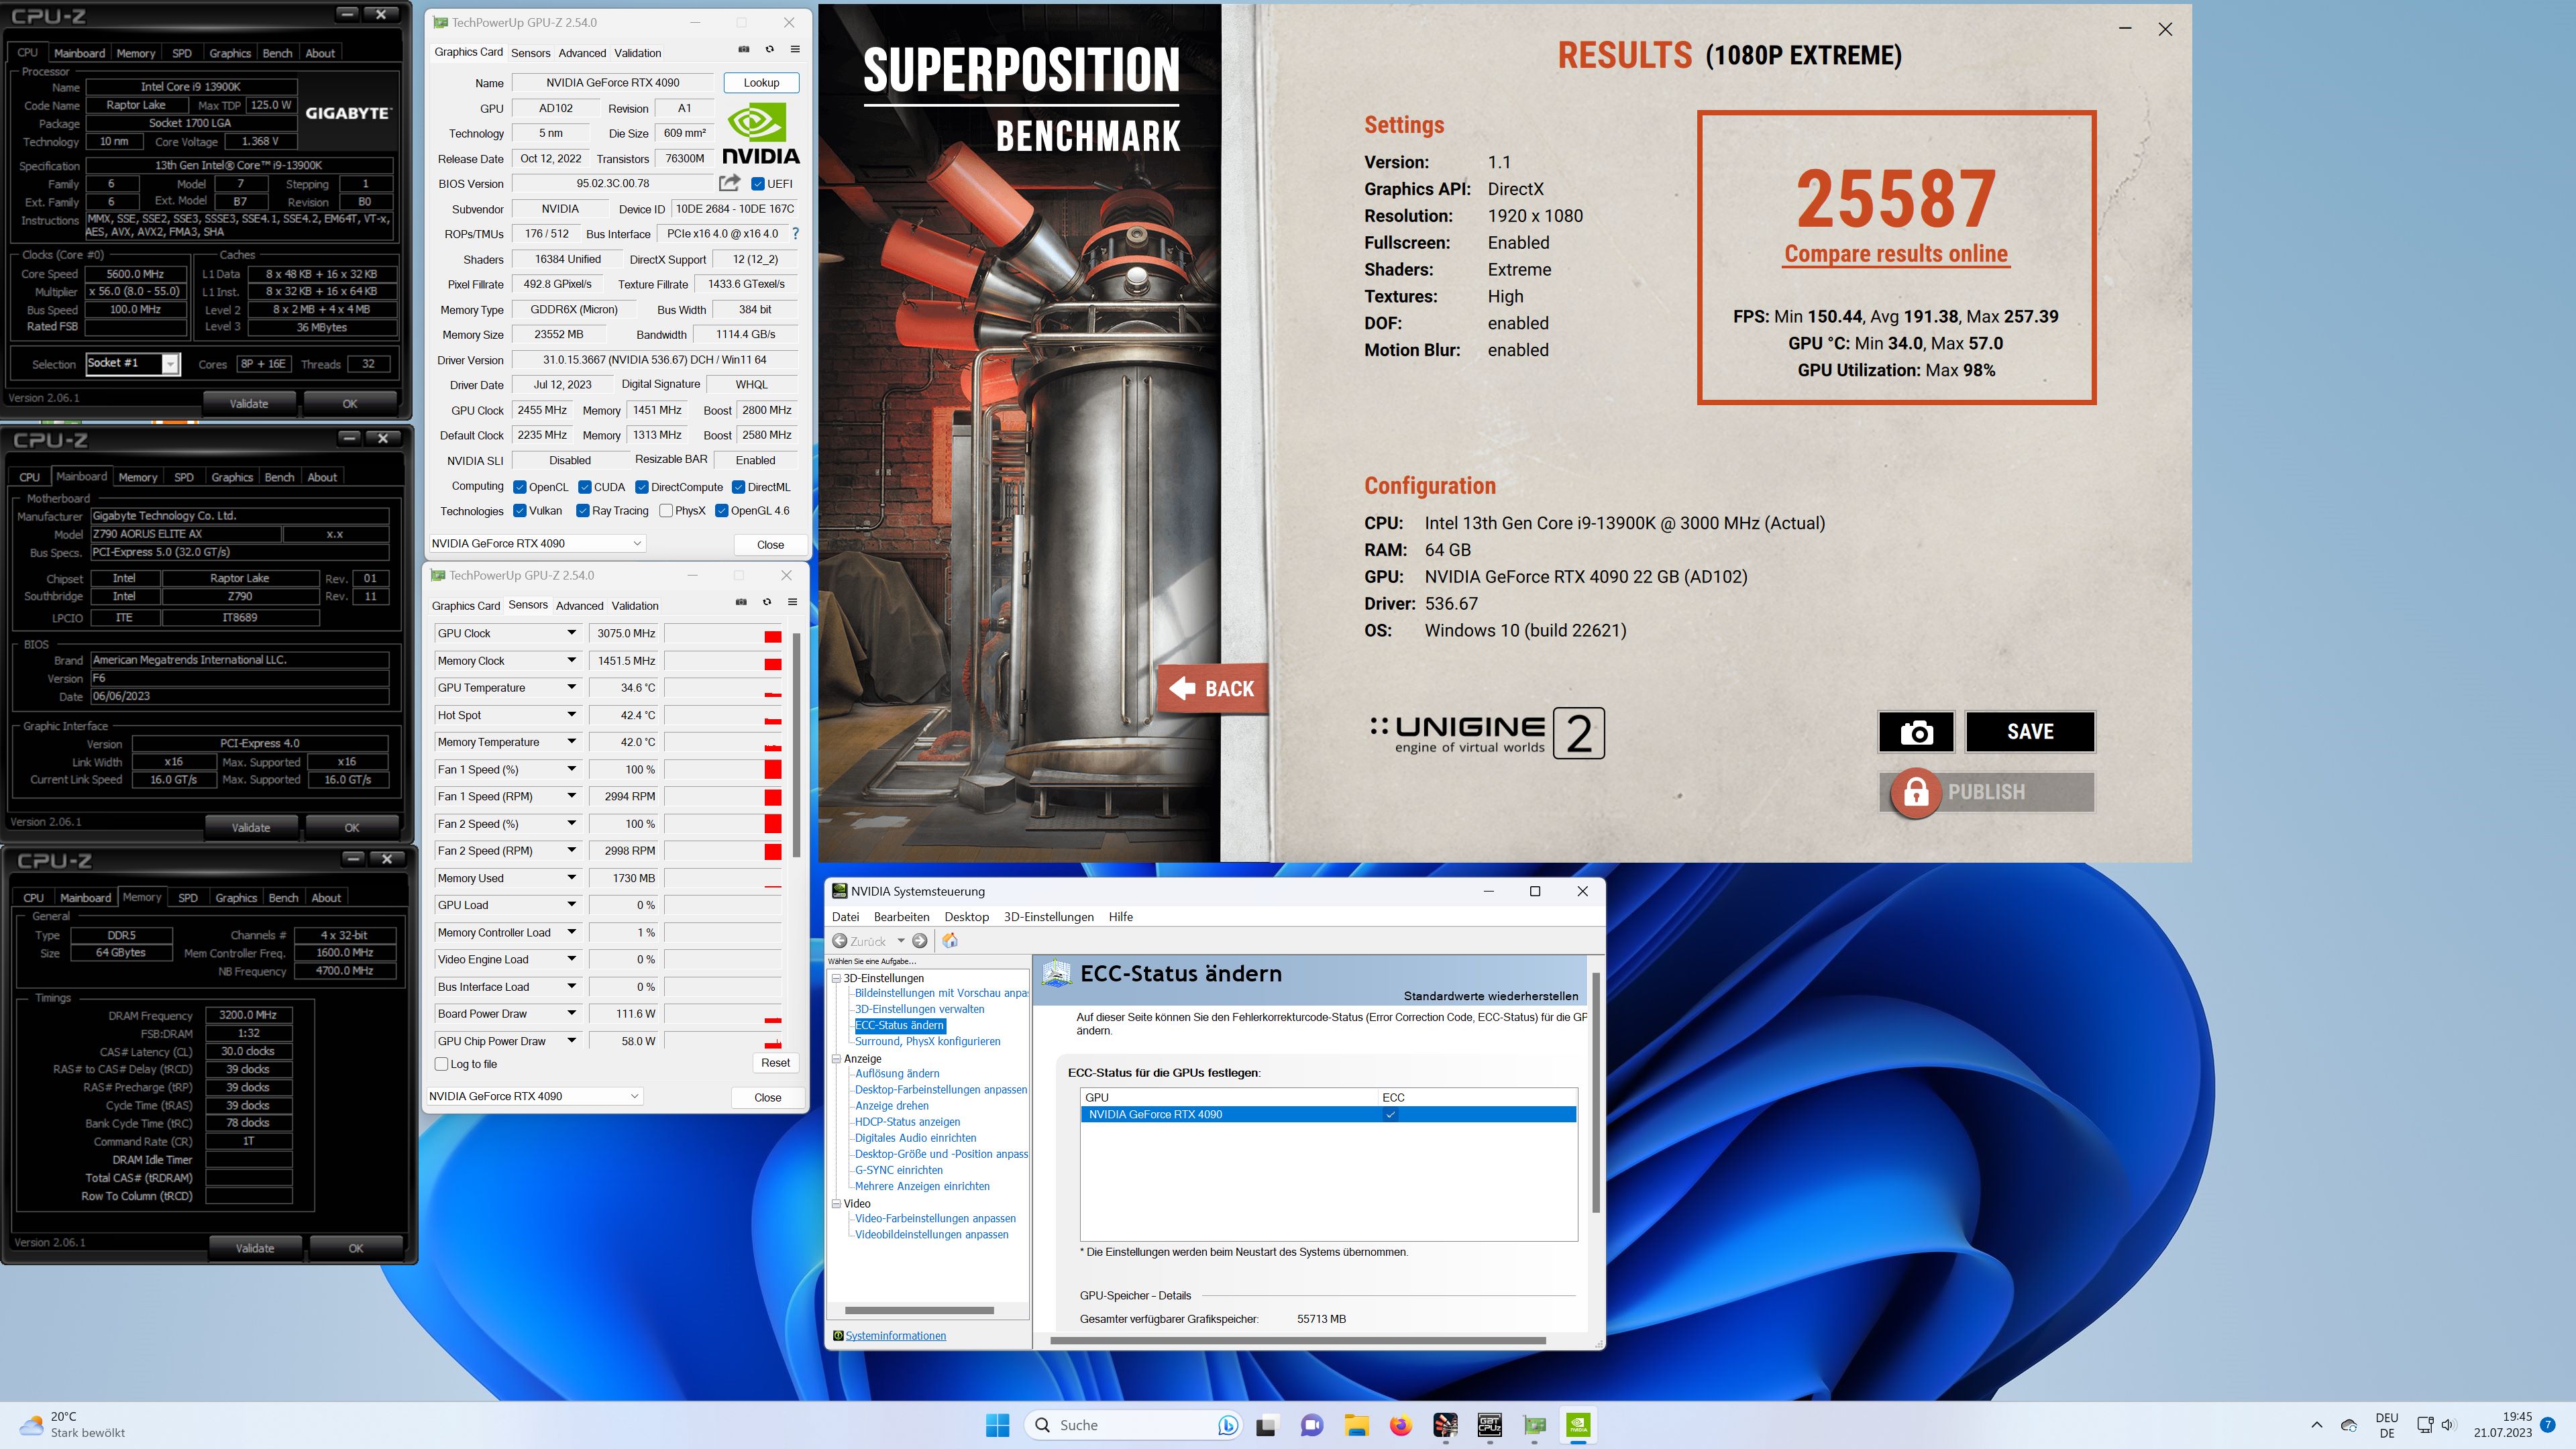
Task: Click the screenshot camera icon in GPU-Z Graphics Card window
Action: (743, 49)
